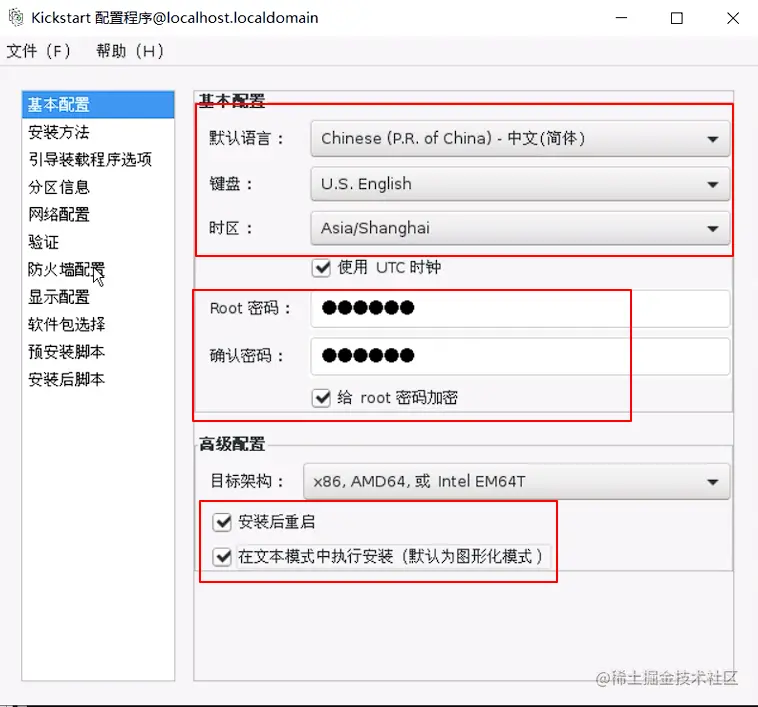Viewport: 758px width, 707px height.
Task: Open 防火墙配置 section
Action: [98, 269]
